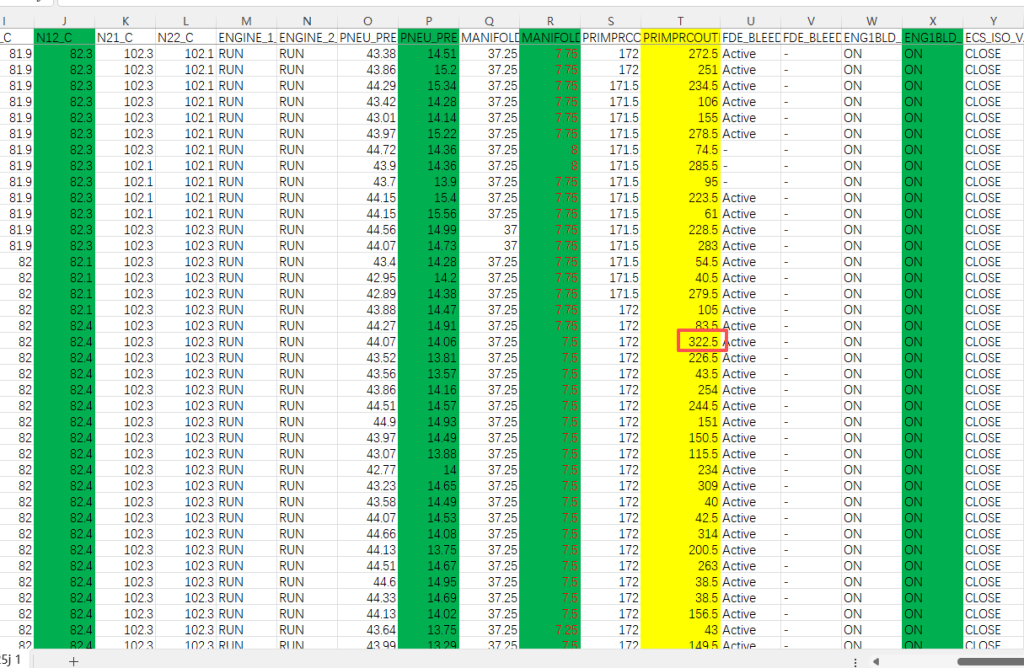Select column T header

(x=680, y=21)
